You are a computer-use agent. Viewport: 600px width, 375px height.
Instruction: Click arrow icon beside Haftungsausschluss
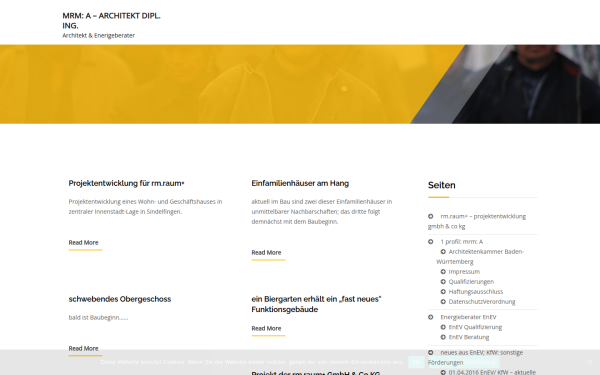coord(443,292)
